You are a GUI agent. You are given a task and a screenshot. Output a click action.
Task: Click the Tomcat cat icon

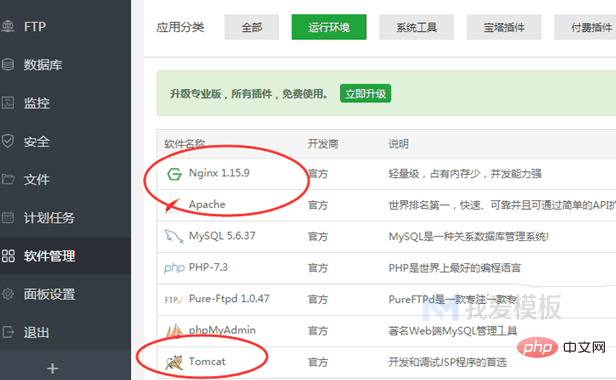[174, 362]
